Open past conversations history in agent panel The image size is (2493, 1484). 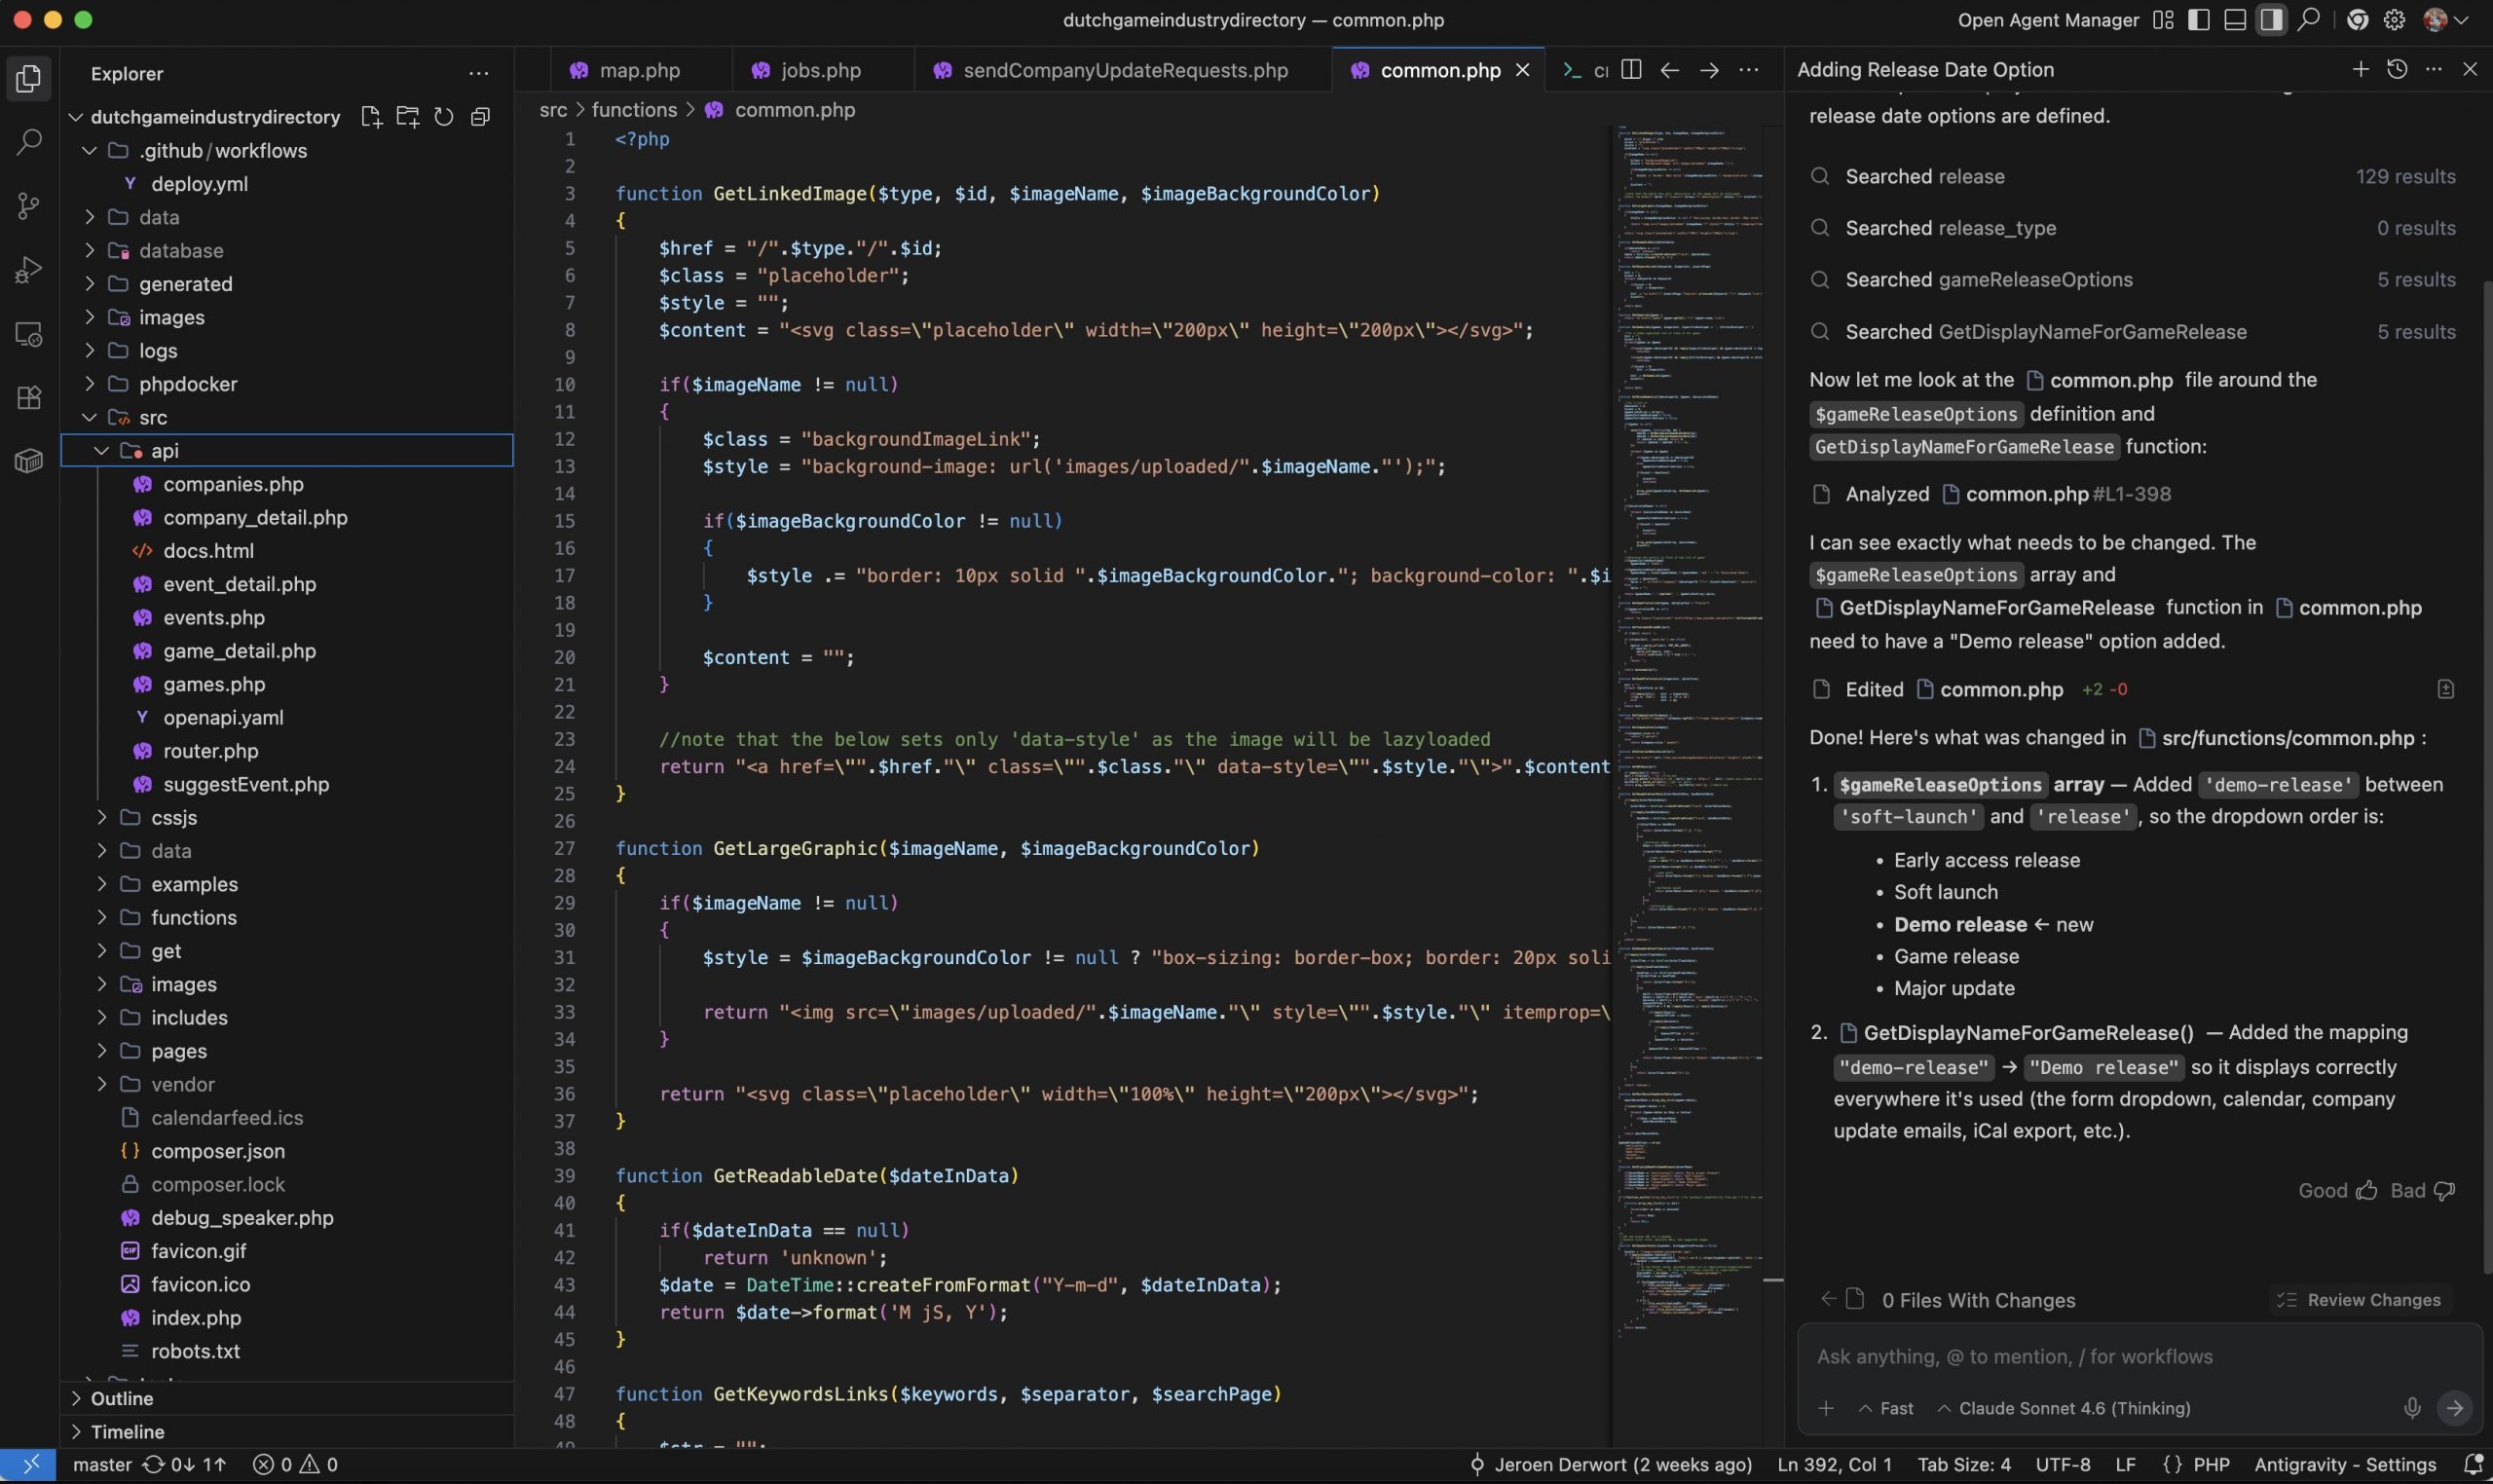point(2397,69)
